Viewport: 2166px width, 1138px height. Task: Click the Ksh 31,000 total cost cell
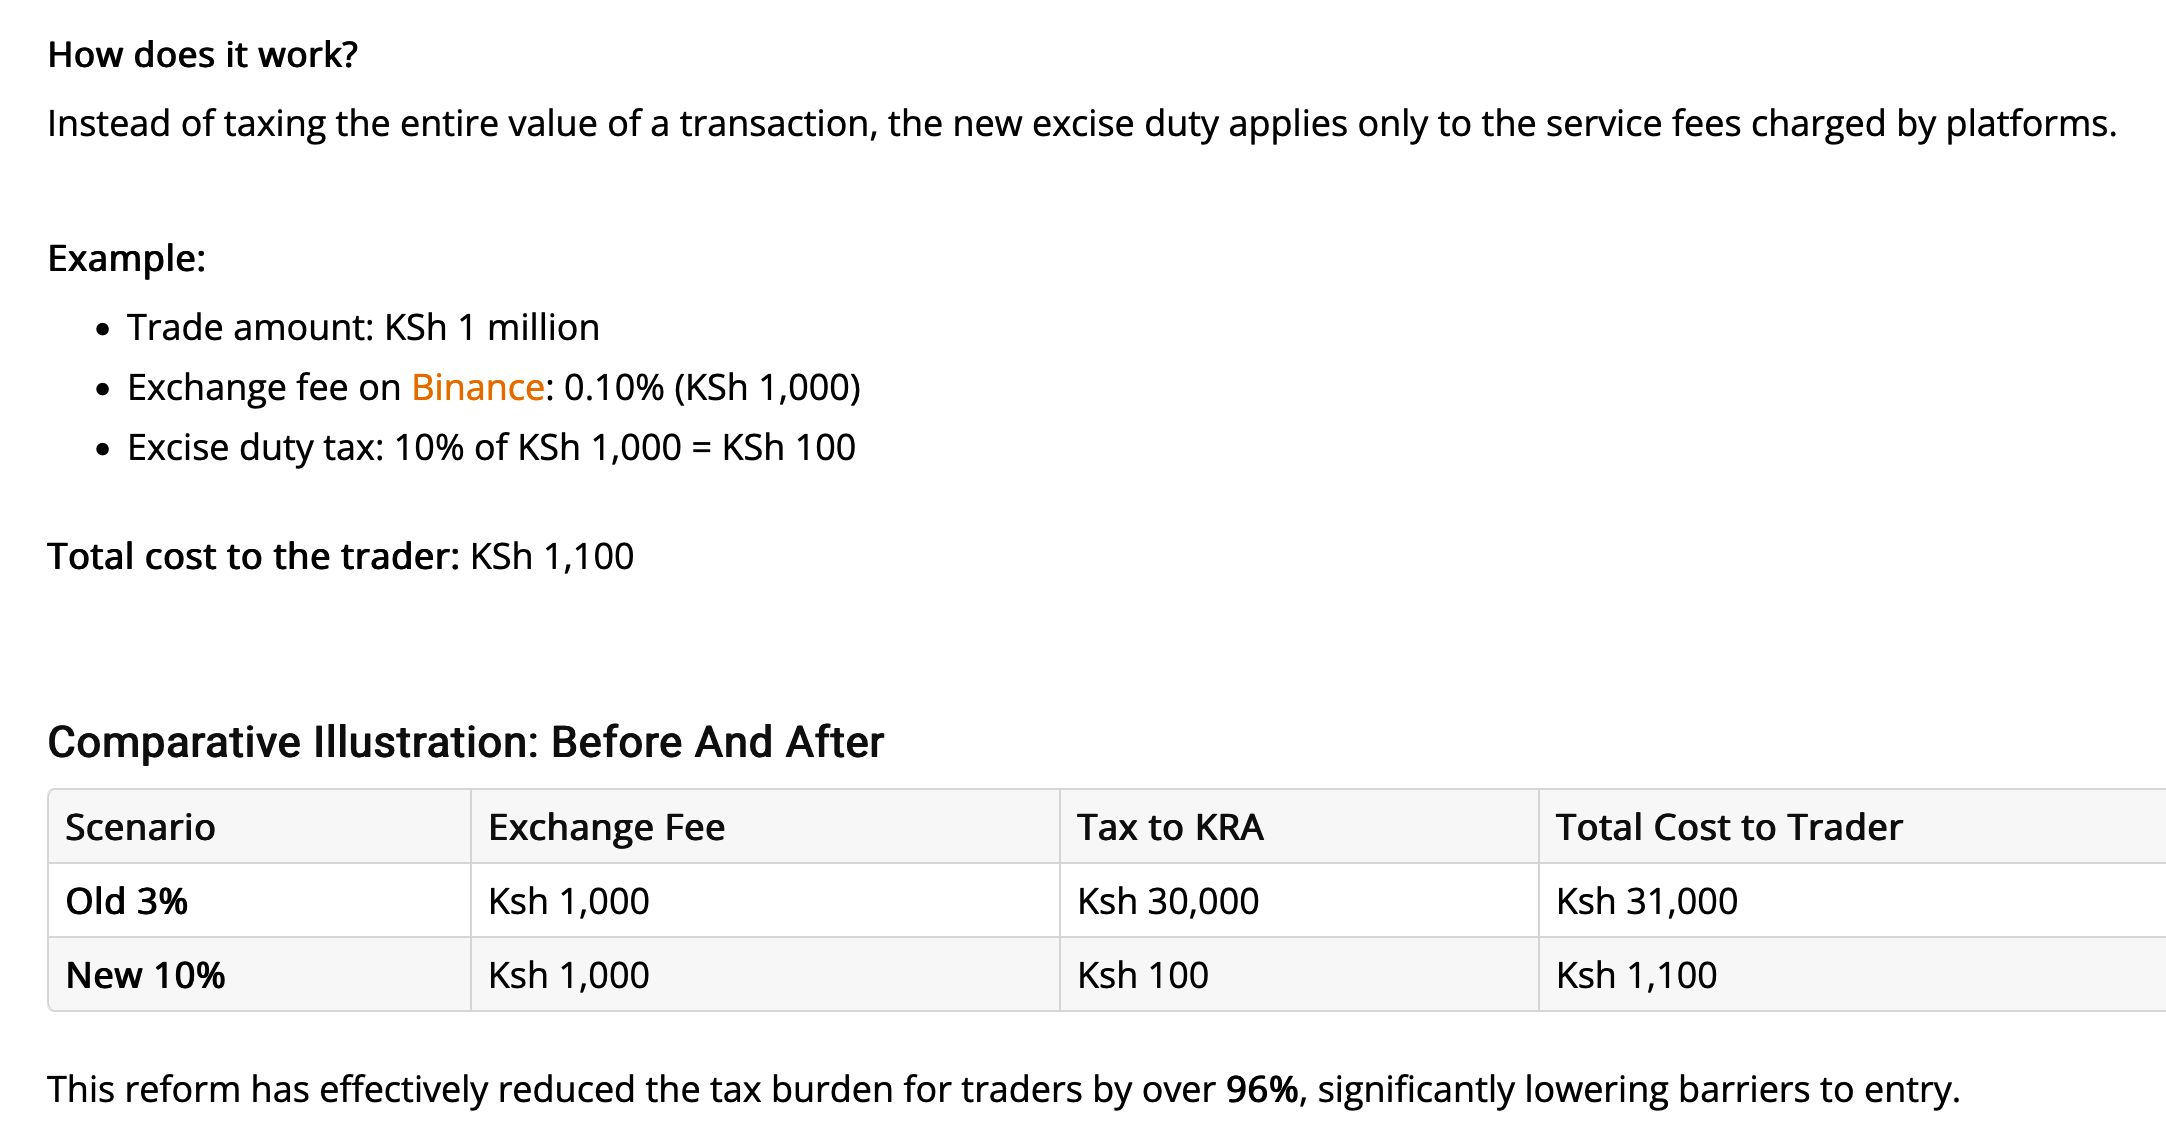[1646, 902]
